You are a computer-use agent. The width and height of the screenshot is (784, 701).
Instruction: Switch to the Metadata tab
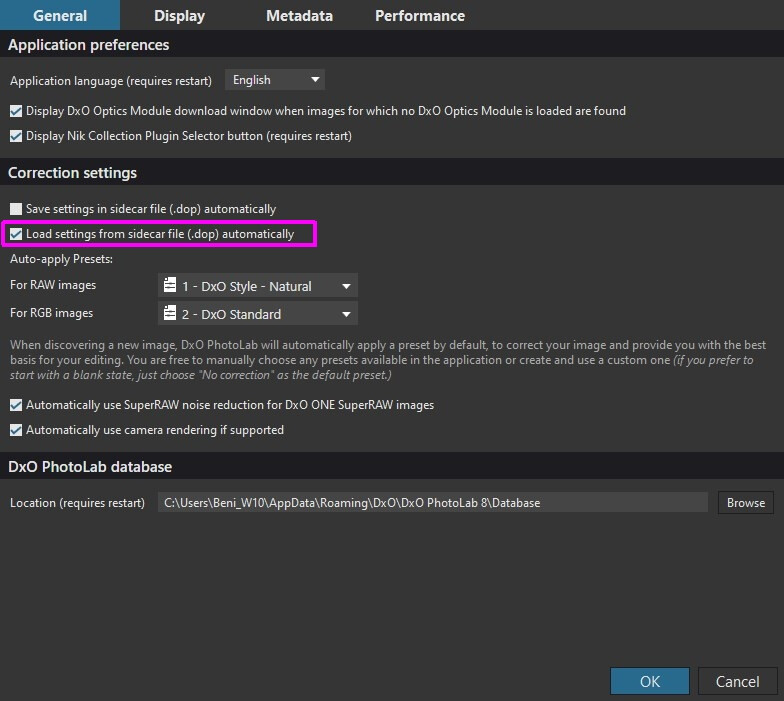pos(299,16)
